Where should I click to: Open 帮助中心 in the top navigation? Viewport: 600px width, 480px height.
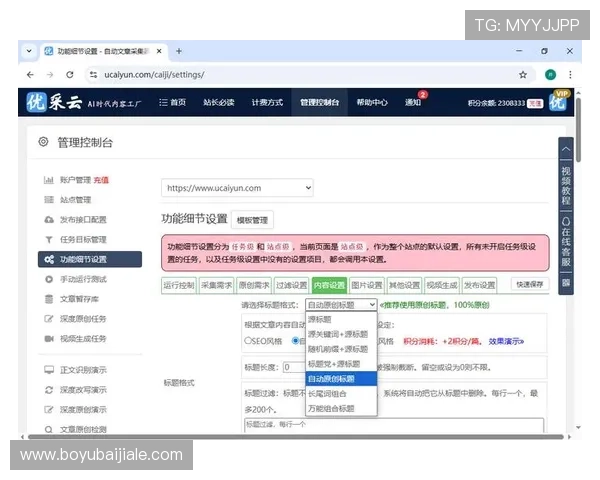tap(372, 102)
